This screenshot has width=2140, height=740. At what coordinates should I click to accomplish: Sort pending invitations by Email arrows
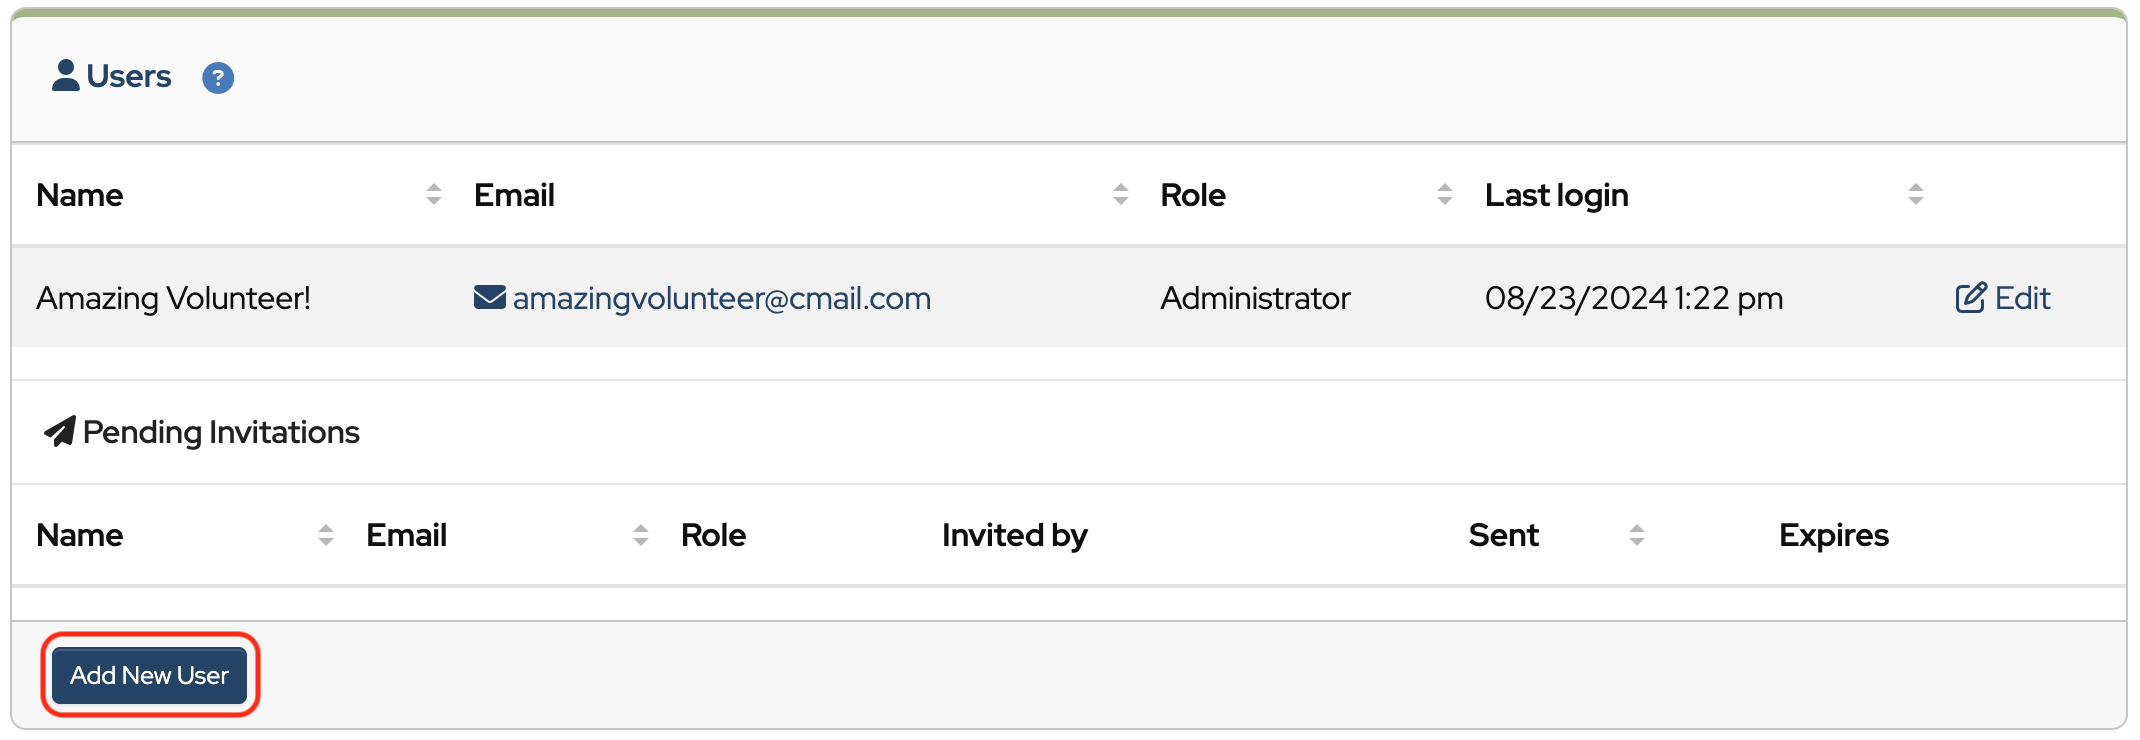pos(640,535)
